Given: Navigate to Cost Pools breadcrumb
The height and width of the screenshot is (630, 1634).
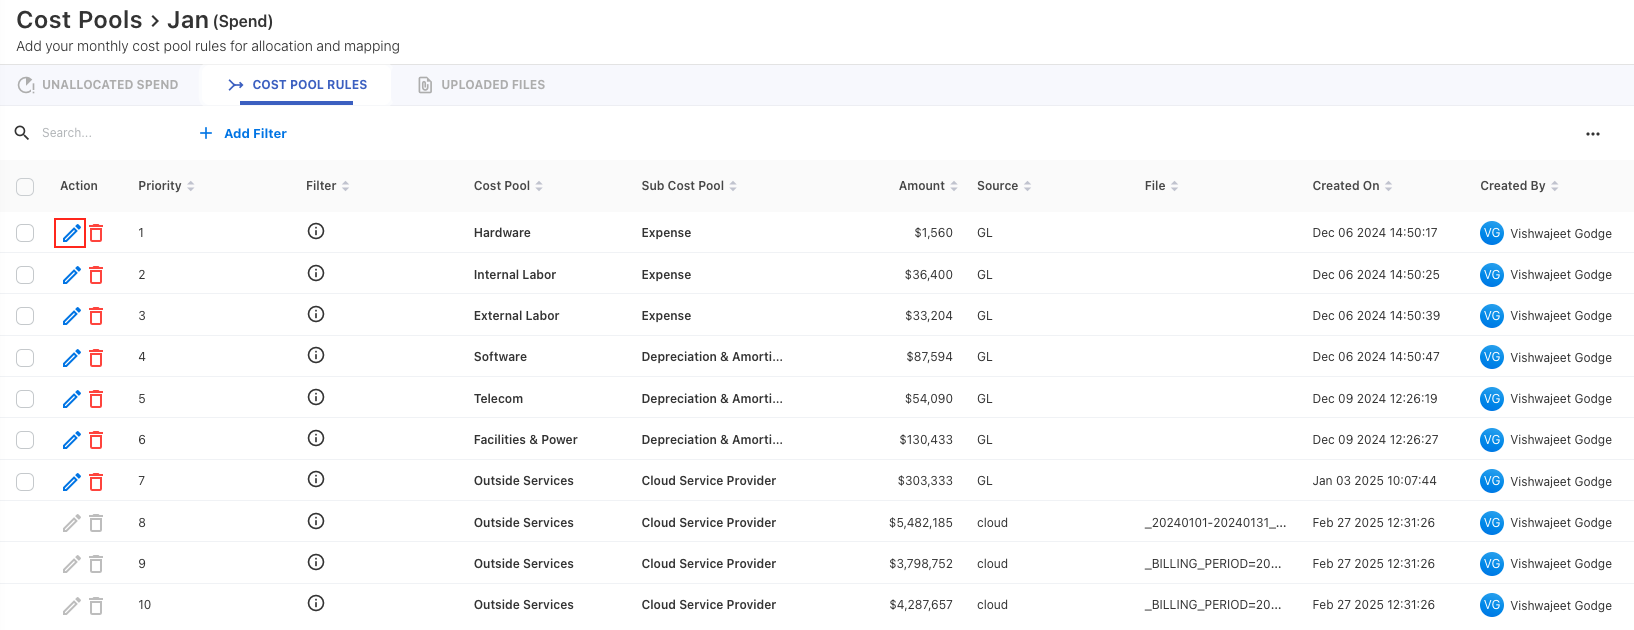Looking at the screenshot, I should click(x=79, y=20).
